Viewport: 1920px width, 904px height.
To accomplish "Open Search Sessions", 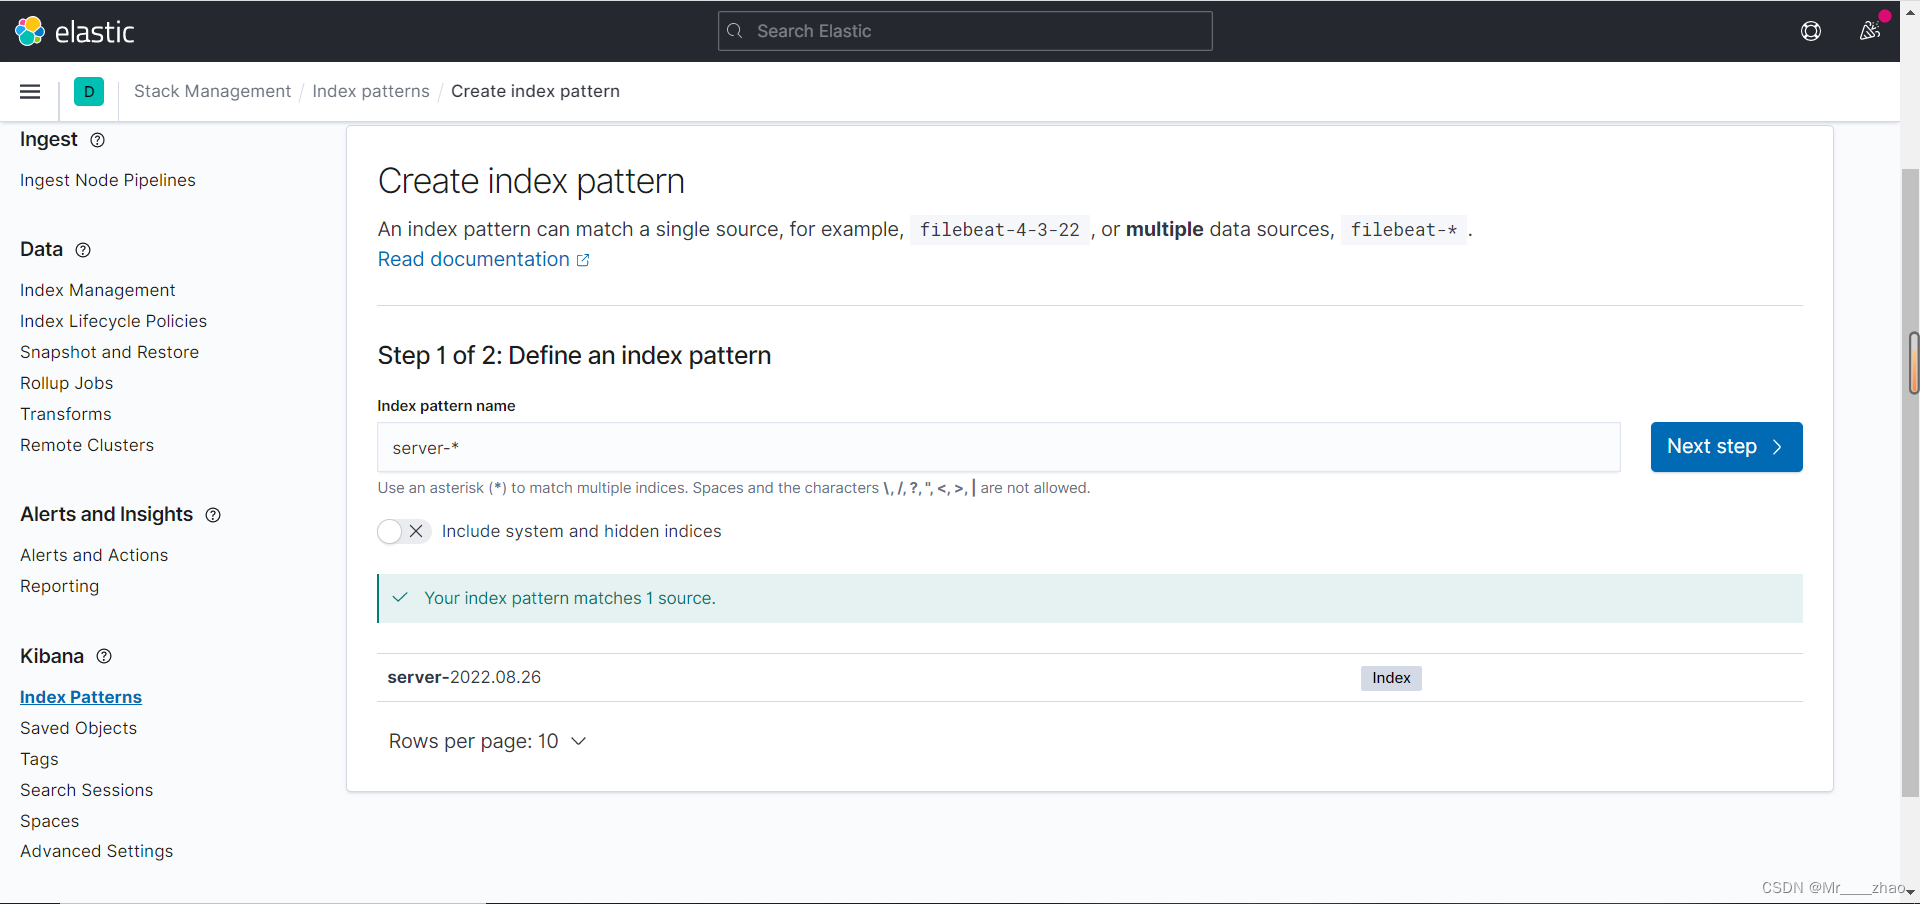I will pos(86,790).
